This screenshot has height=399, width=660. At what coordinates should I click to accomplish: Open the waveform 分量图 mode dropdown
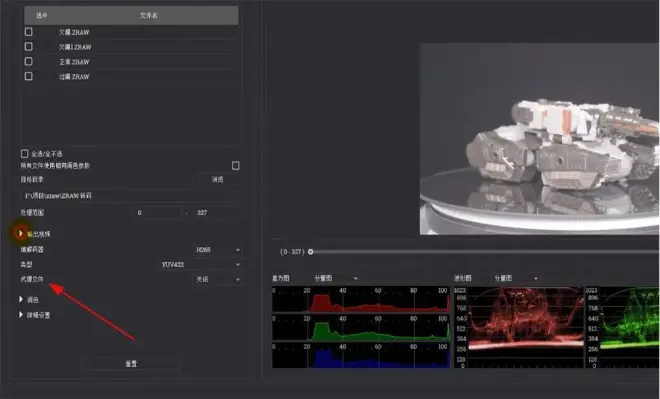516,278
